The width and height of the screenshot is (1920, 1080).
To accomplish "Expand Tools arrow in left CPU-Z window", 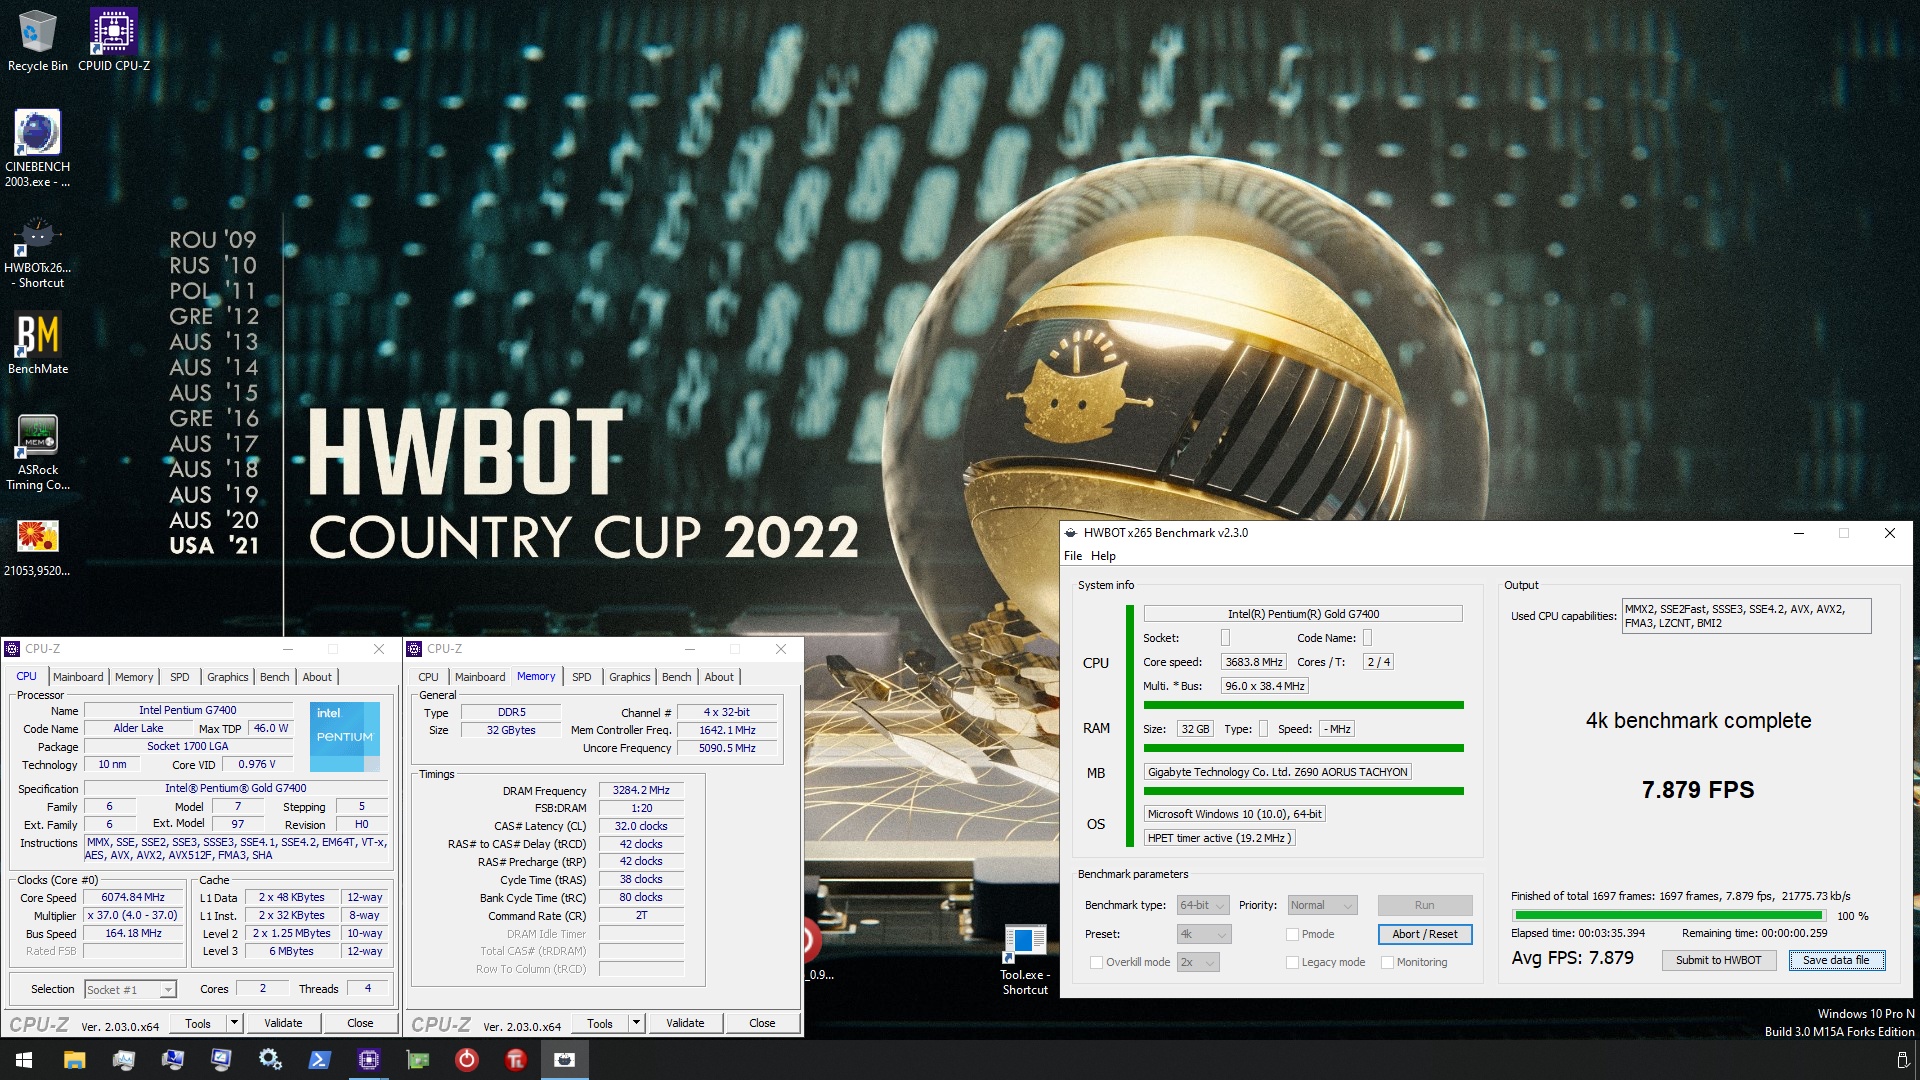I will coord(234,1023).
